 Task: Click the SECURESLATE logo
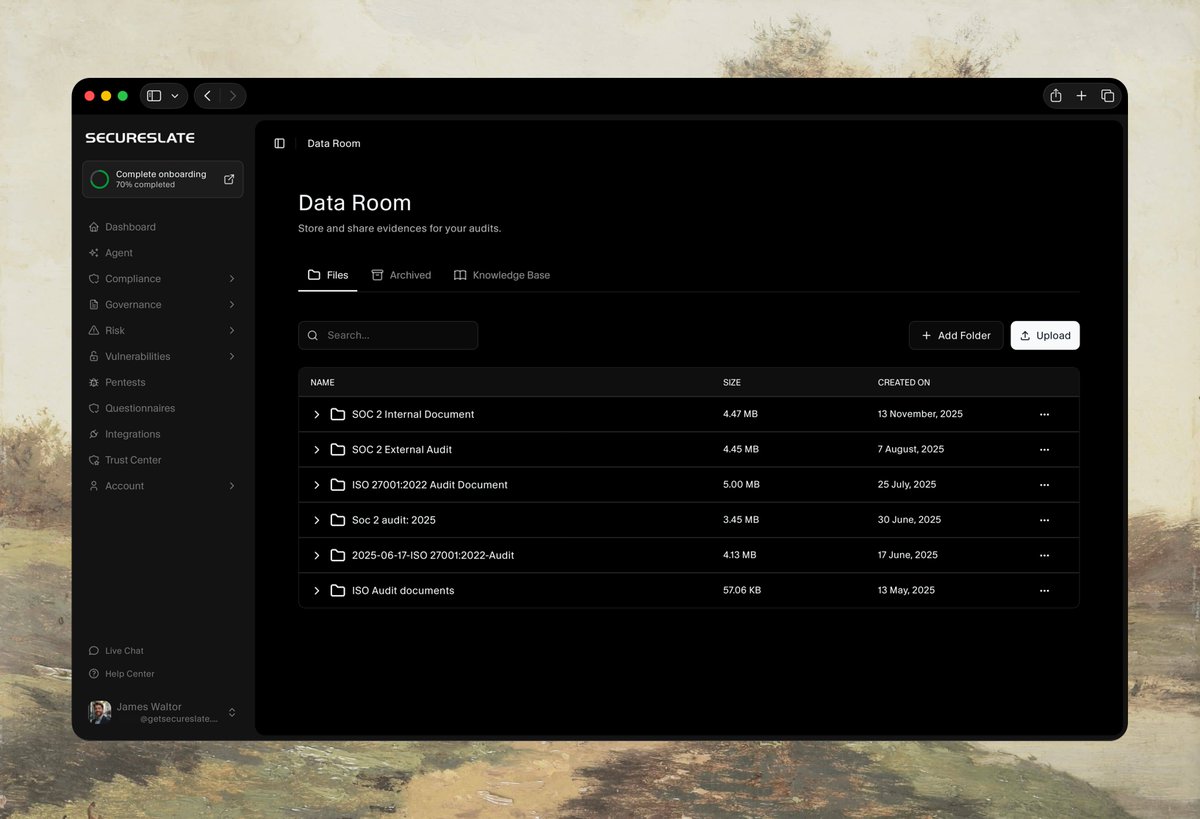[140, 138]
